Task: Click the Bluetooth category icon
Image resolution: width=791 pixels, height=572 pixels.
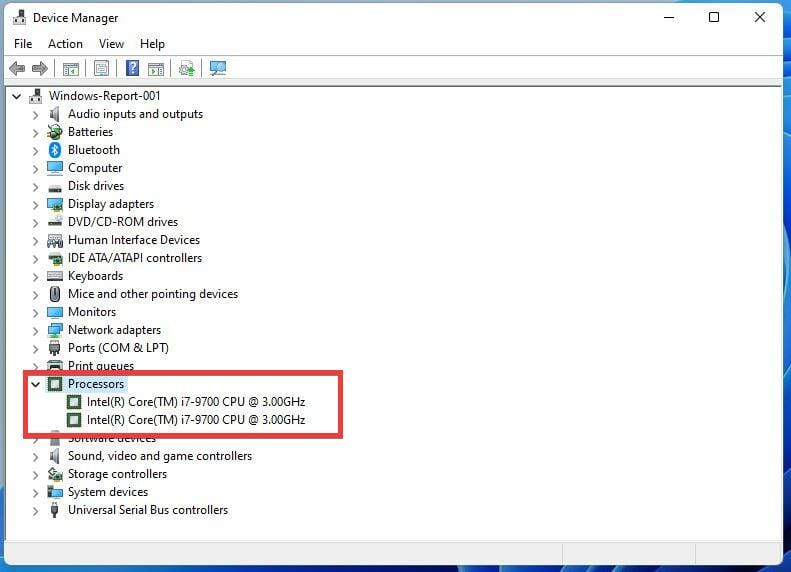Action: [54, 150]
